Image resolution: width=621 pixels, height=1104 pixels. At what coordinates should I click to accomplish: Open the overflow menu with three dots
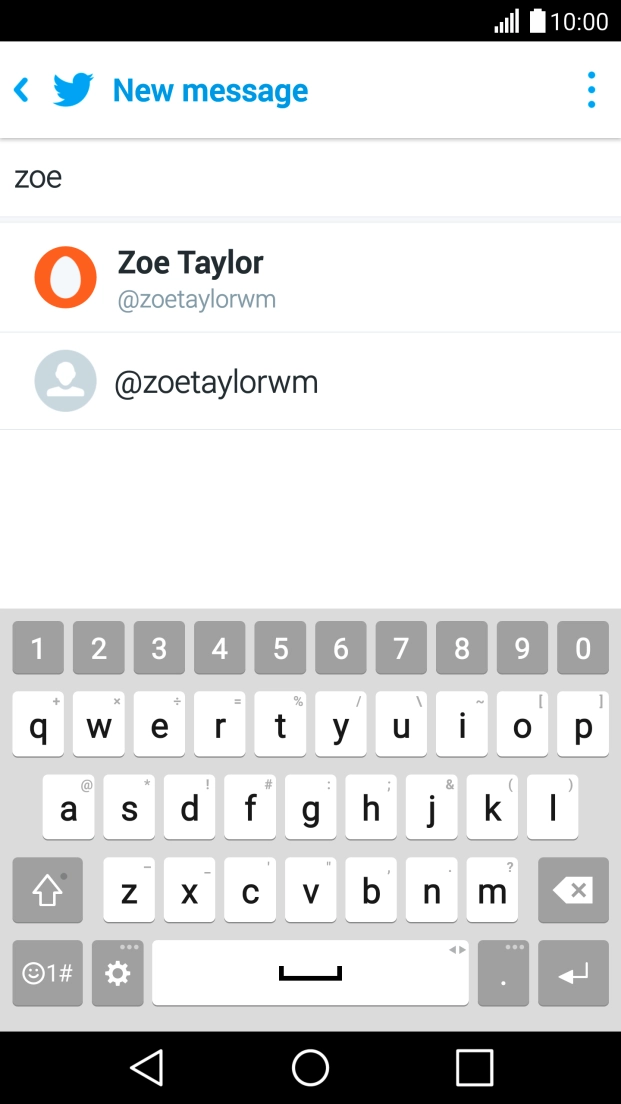[x=591, y=89]
